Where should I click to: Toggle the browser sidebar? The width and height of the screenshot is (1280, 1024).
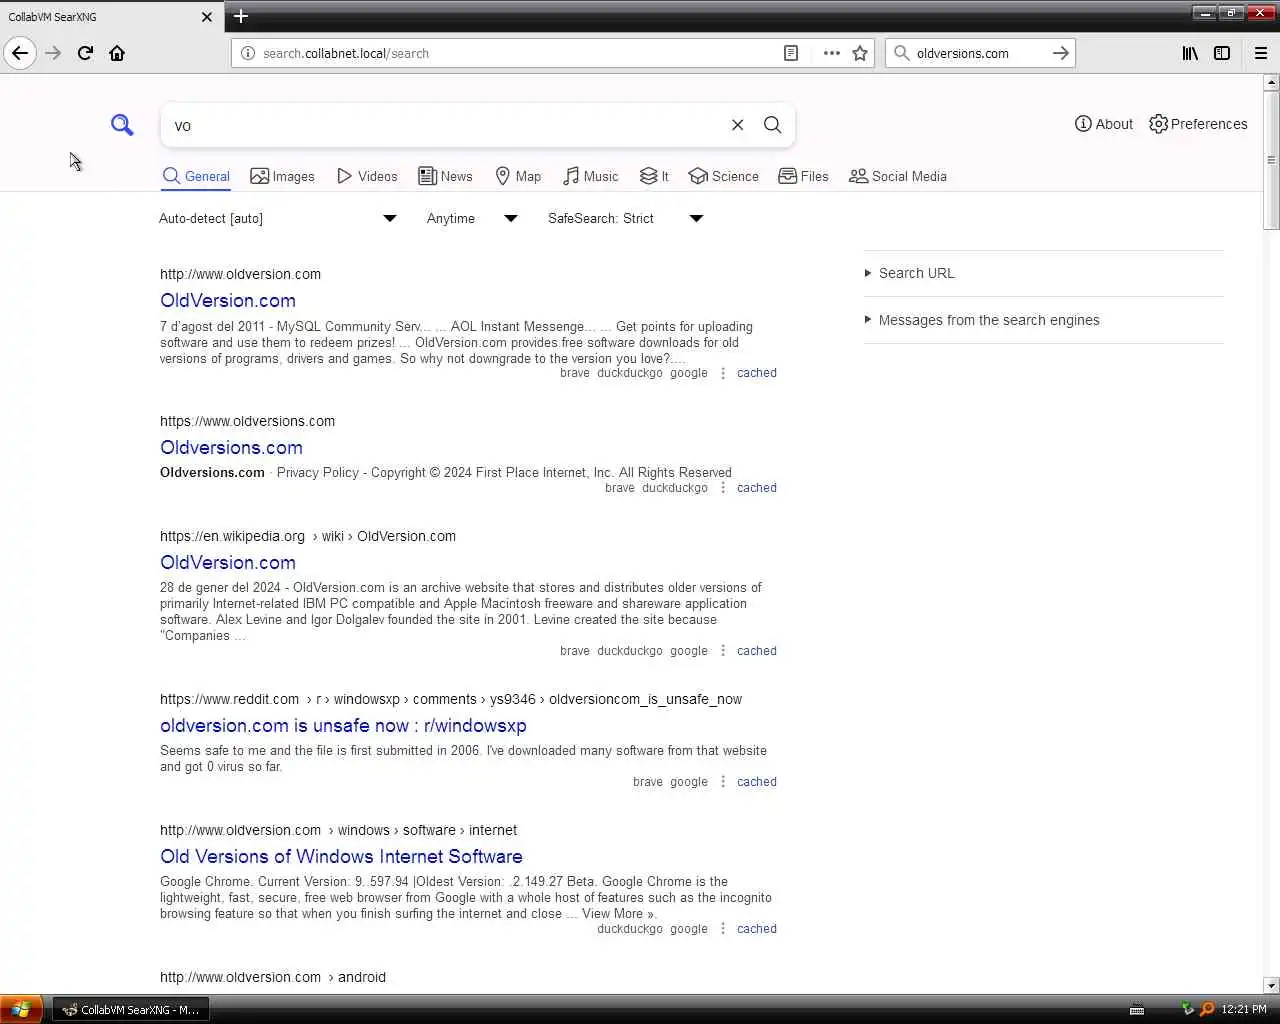(x=1222, y=53)
